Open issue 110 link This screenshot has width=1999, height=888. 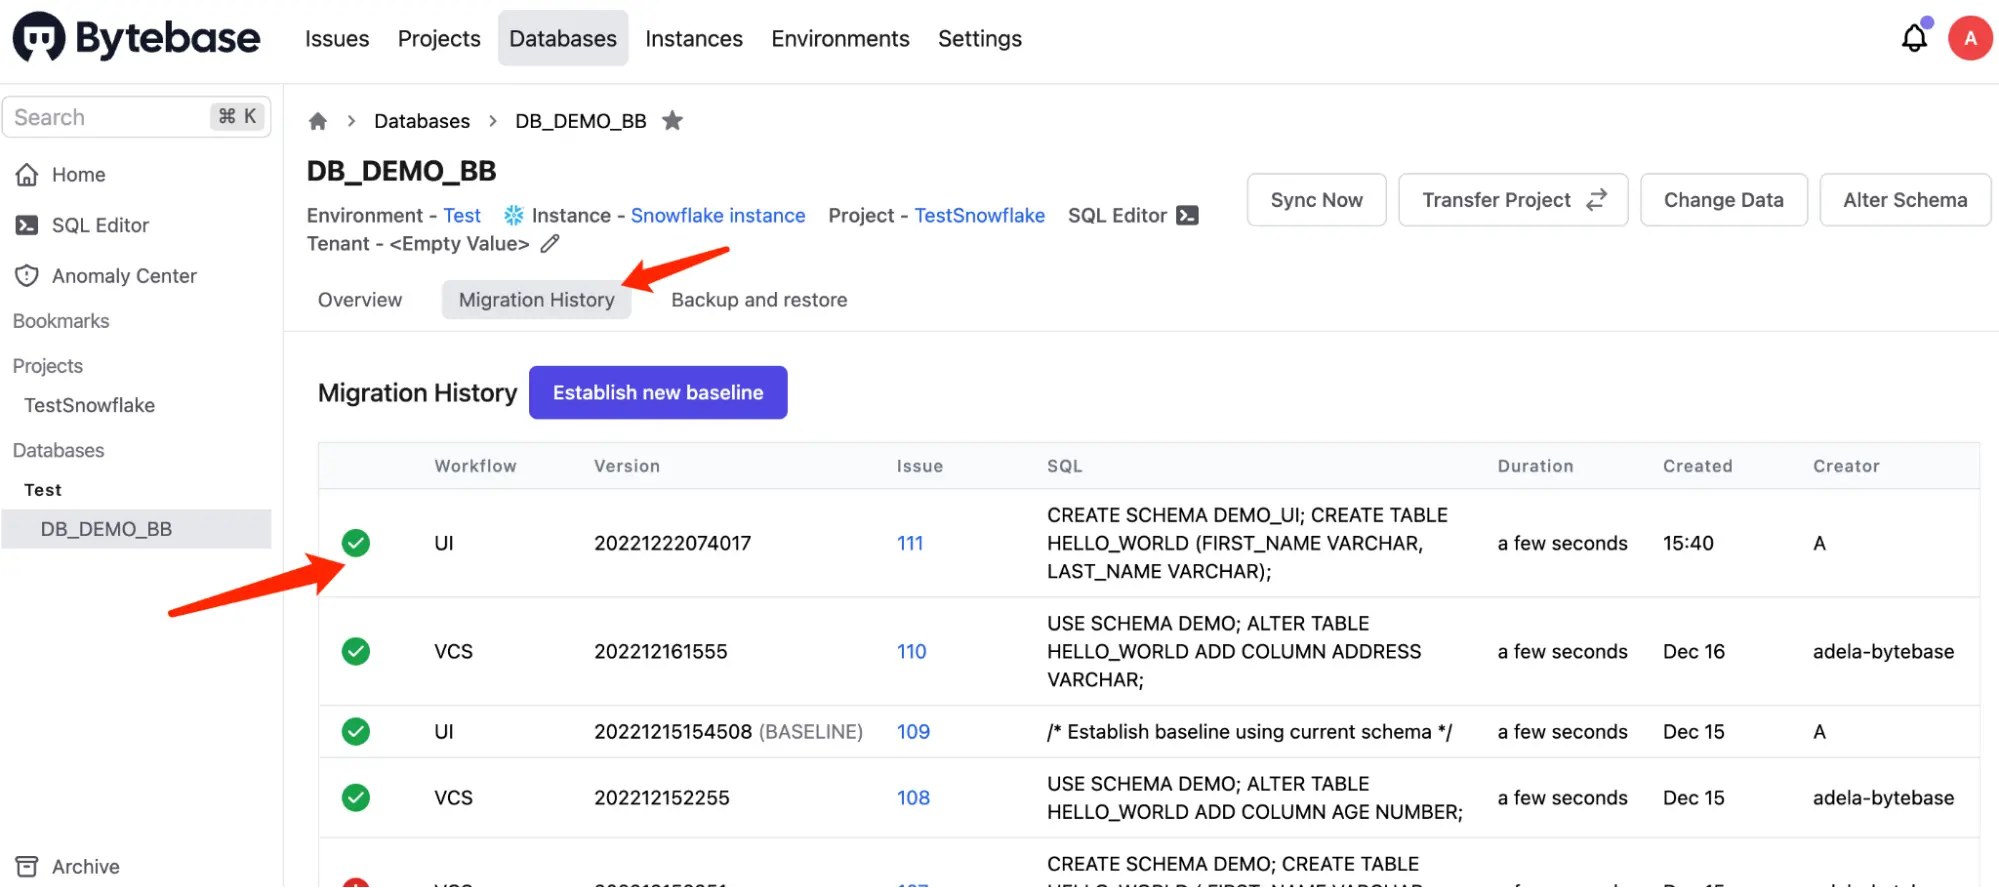(911, 651)
